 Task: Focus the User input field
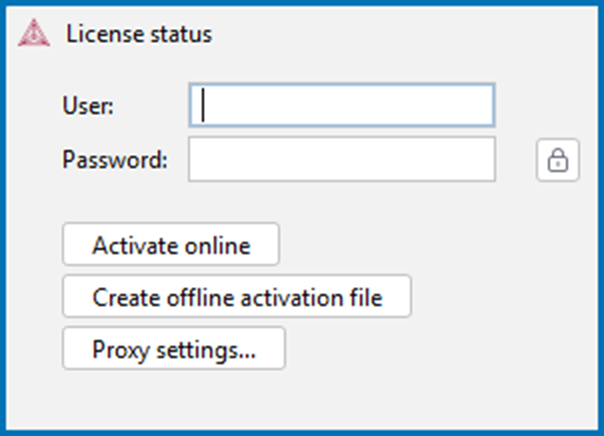click(342, 105)
